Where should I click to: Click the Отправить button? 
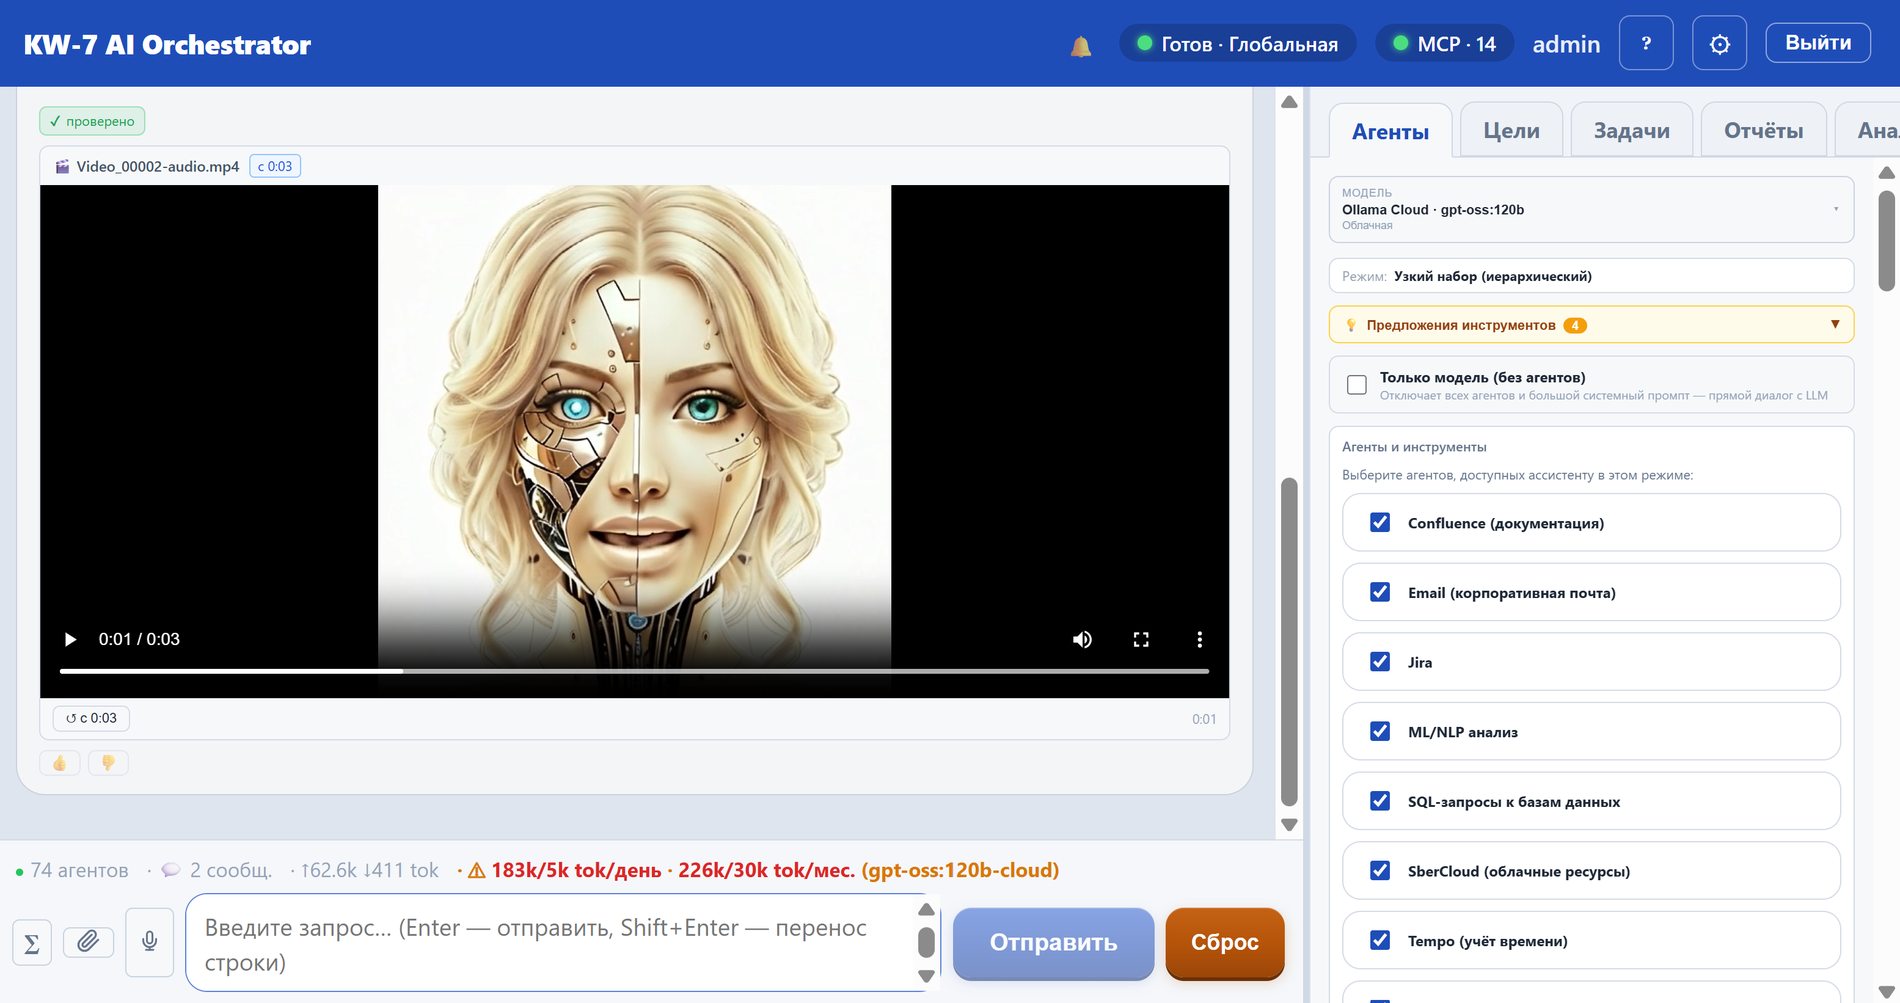[1053, 943]
